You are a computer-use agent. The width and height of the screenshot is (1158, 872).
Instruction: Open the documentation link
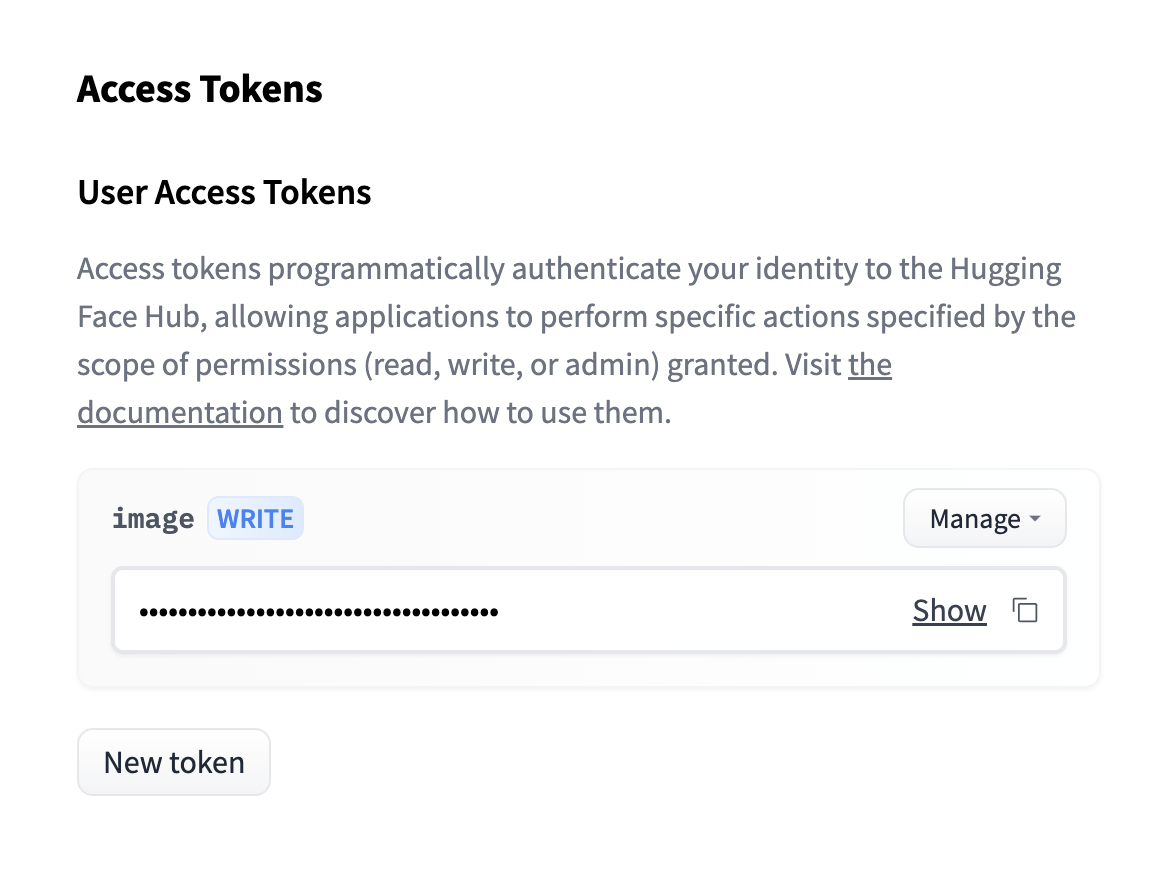coord(180,412)
